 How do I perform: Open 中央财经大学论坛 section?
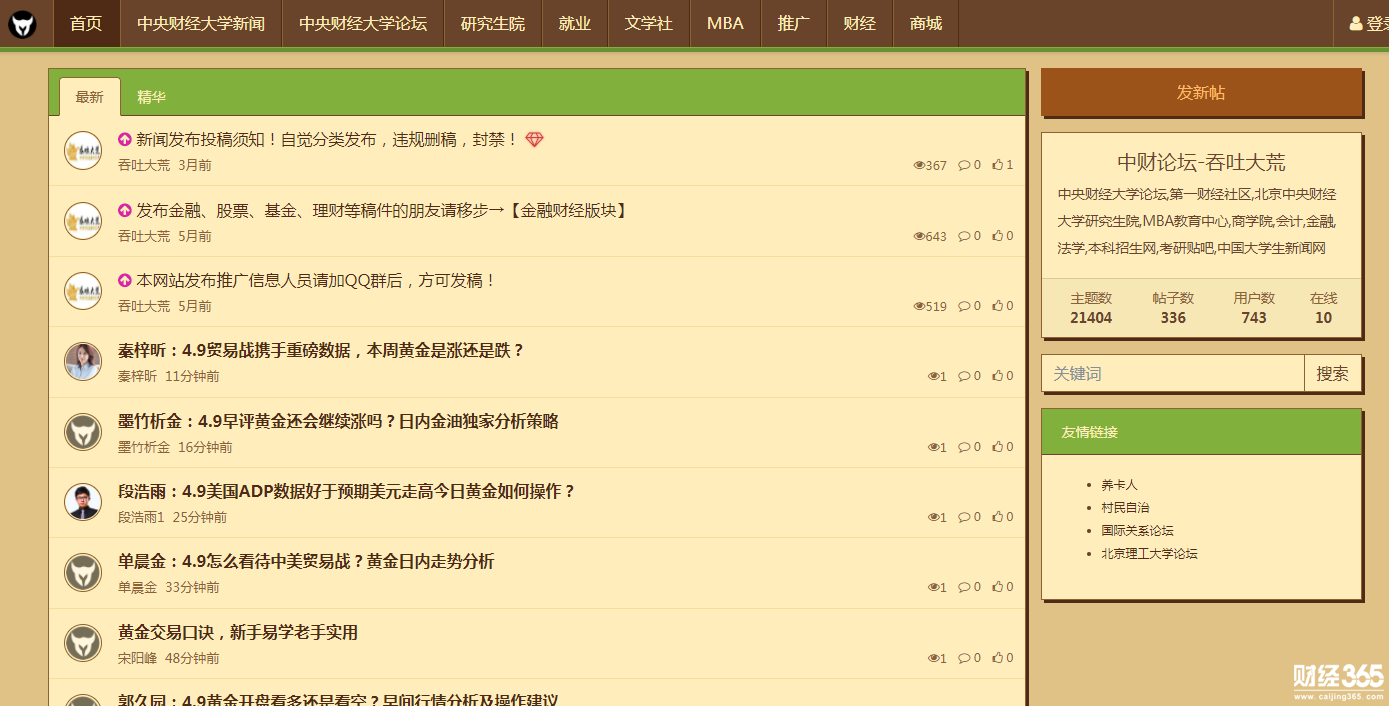(x=363, y=23)
